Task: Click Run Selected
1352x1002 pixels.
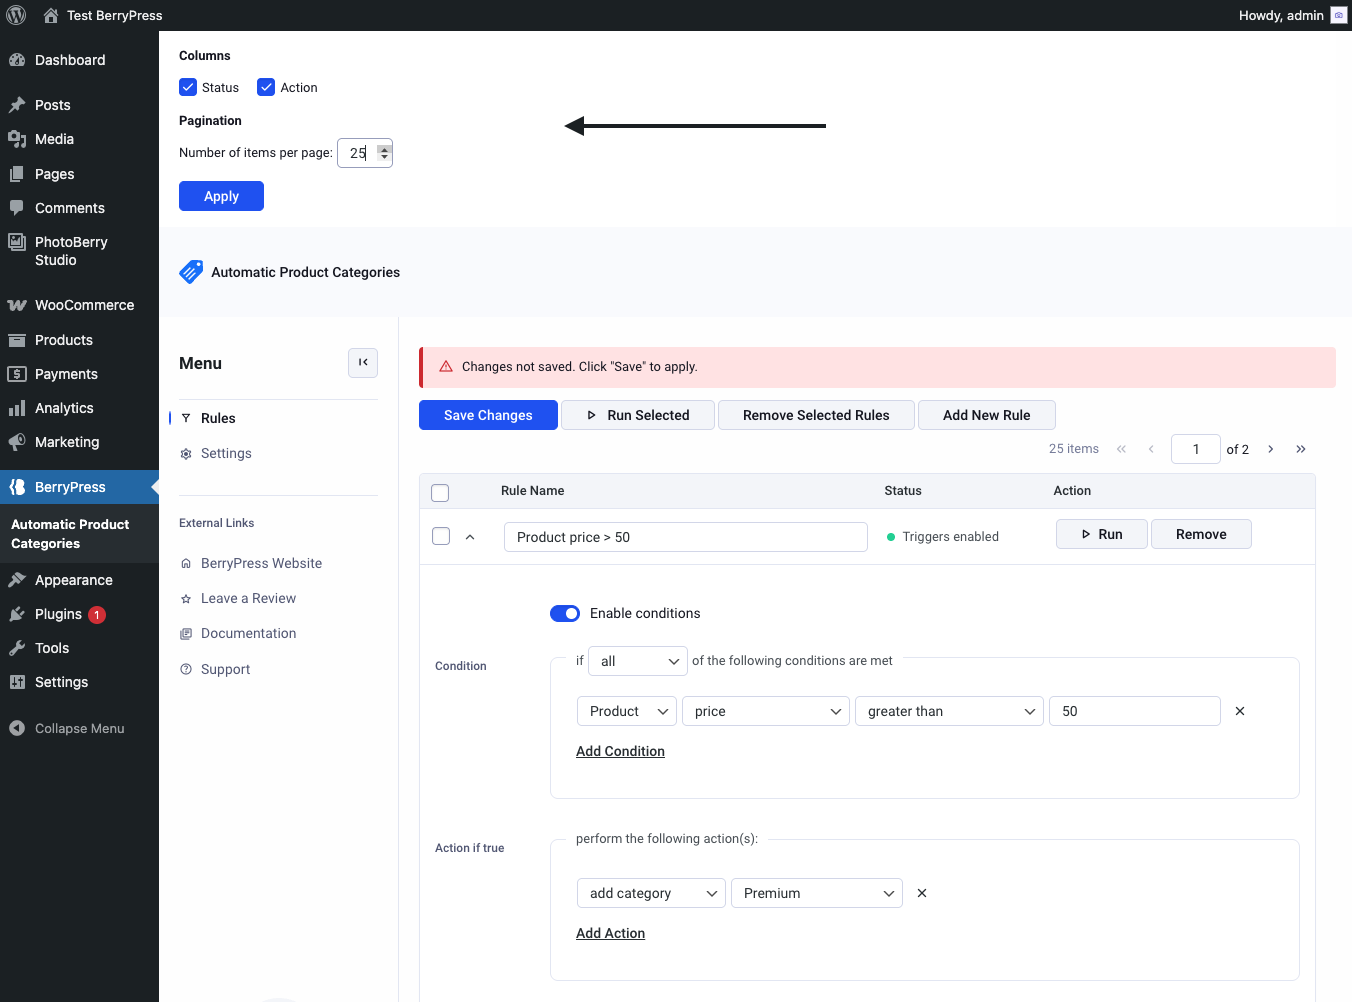Action: (638, 415)
